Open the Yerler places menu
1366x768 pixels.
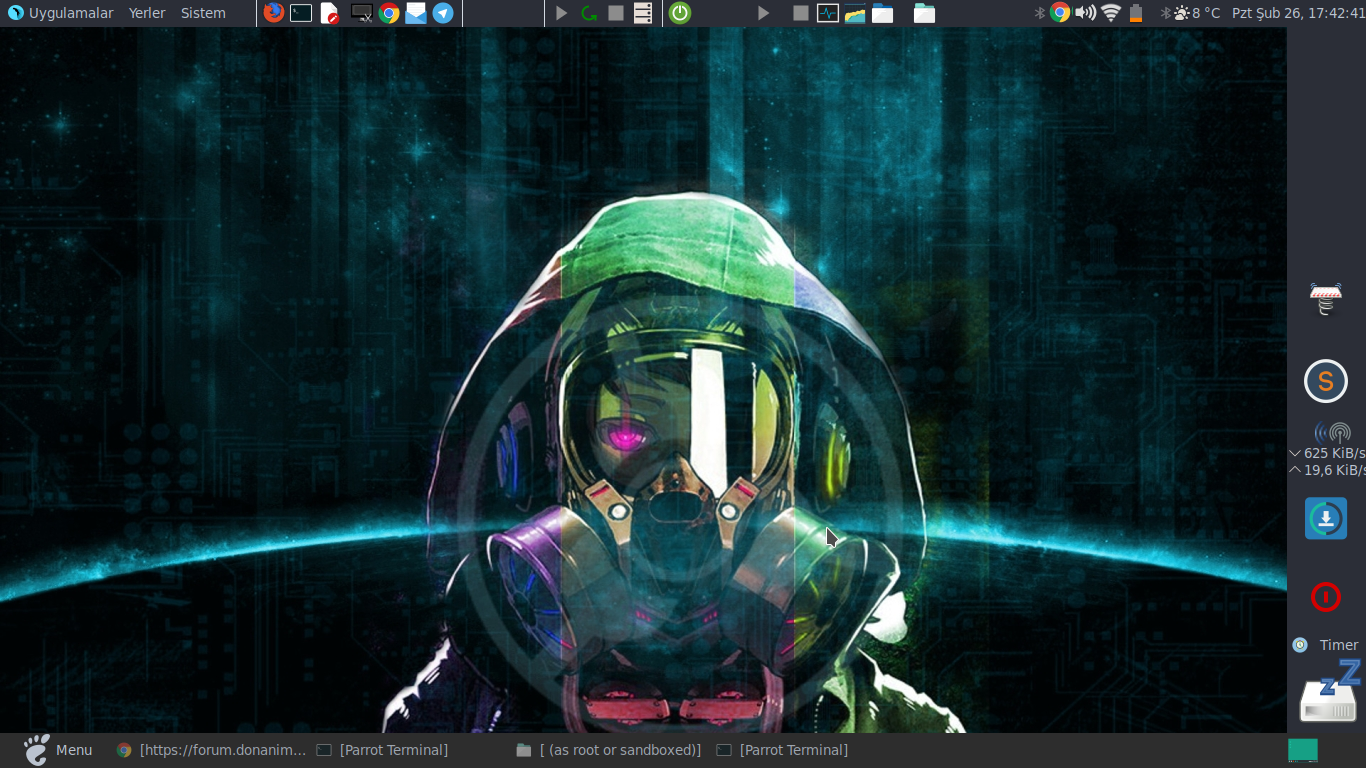(147, 13)
